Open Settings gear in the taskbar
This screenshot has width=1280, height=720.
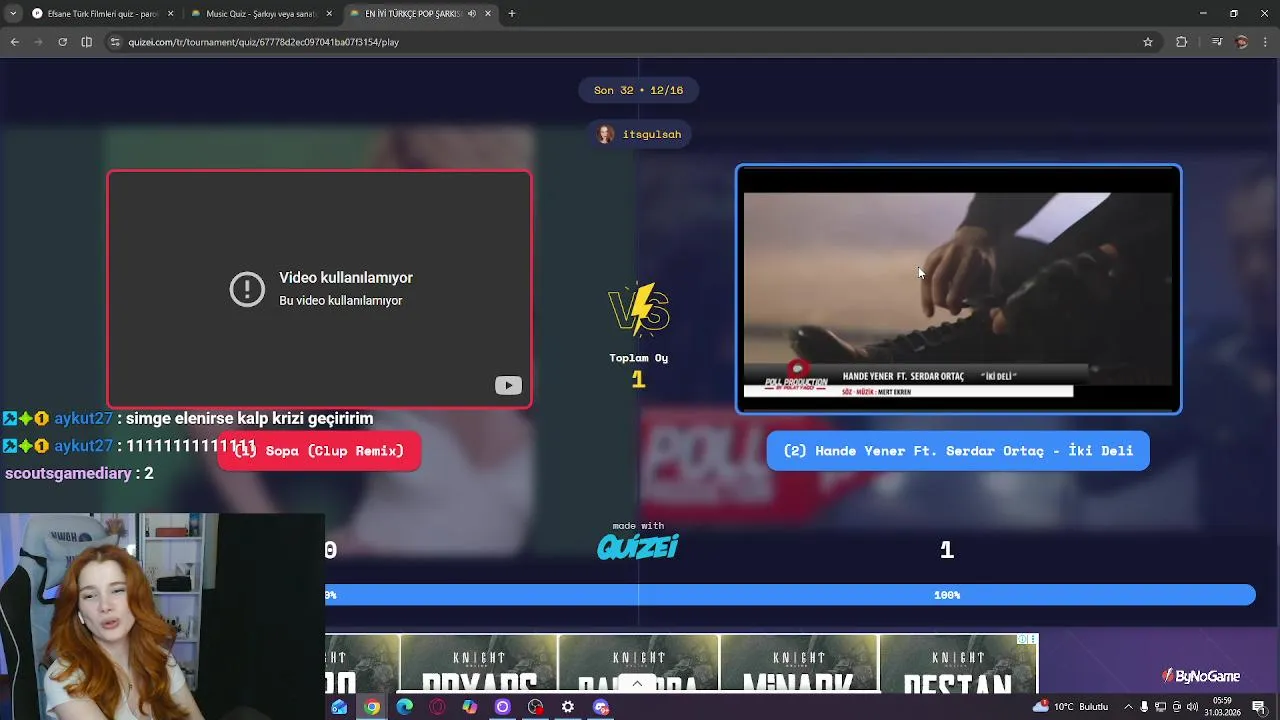[568, 707]
